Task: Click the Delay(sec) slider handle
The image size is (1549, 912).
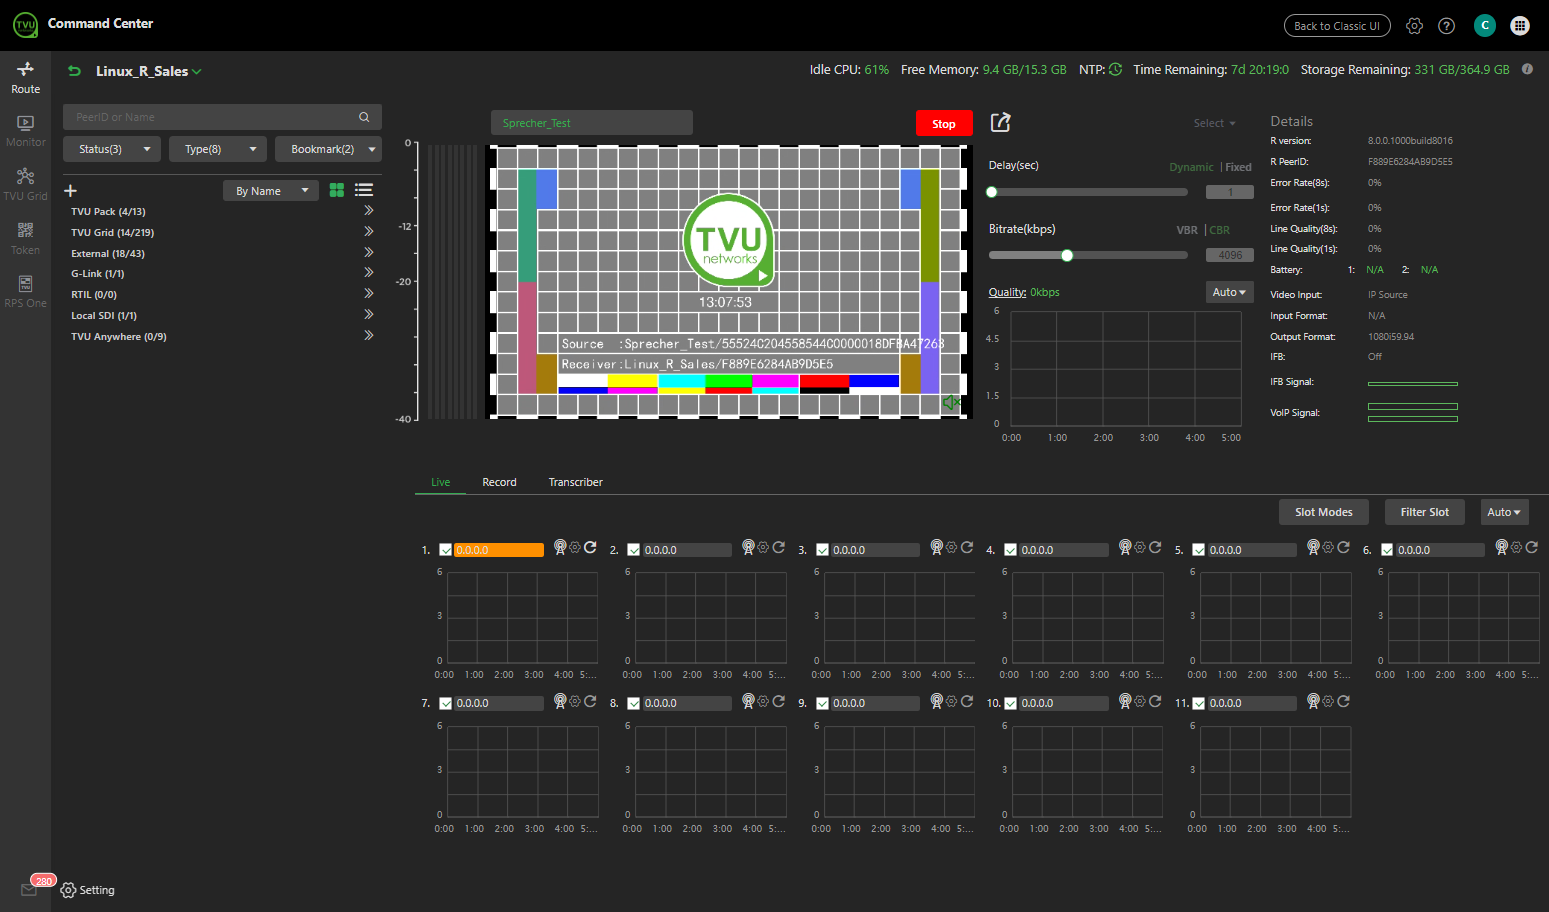Action: coord(992,192)
